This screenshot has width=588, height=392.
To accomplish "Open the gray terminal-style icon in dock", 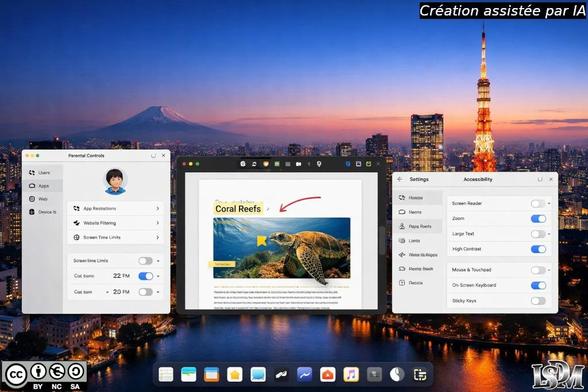I will [x=374, y=374].
